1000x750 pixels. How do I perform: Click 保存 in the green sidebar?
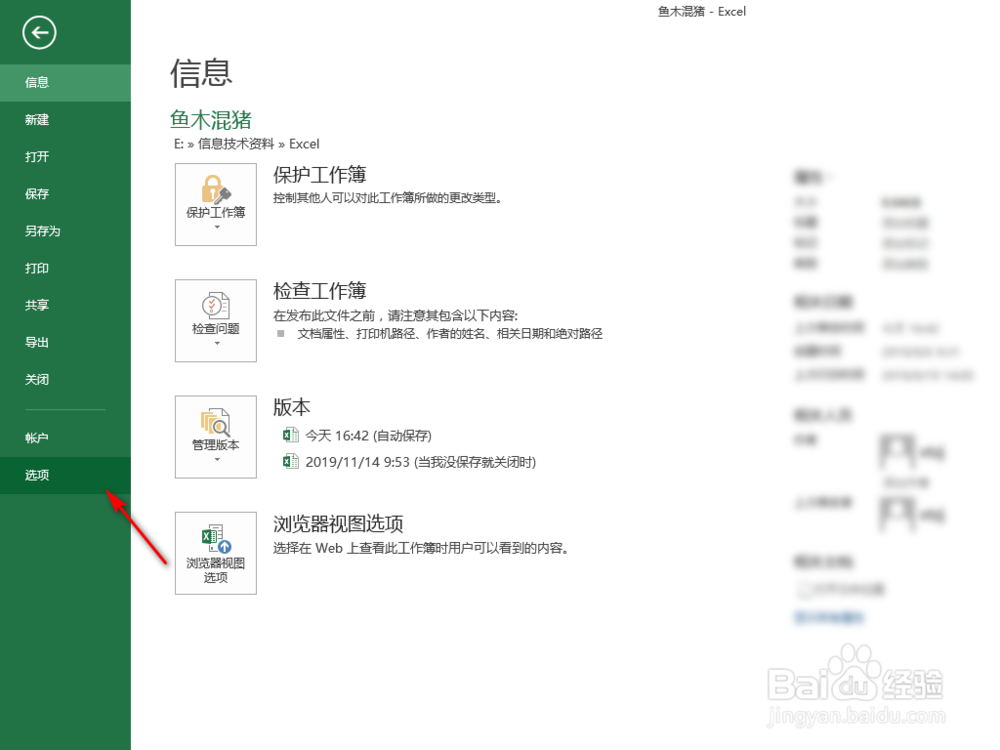click(x=65, y=194)
